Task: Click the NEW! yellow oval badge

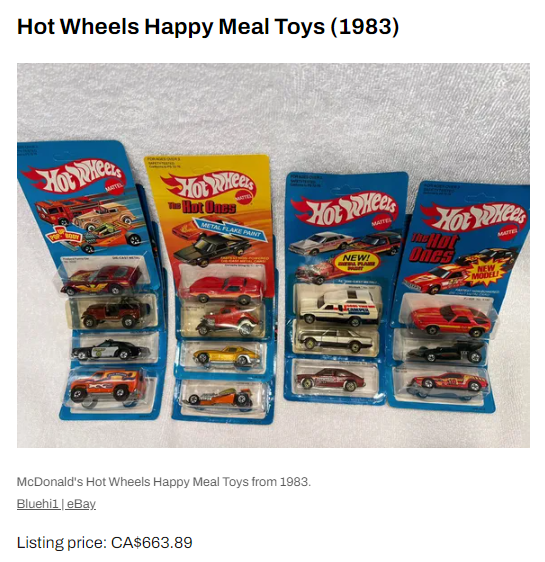Action: pyautogui.click(x=355, y=262)
